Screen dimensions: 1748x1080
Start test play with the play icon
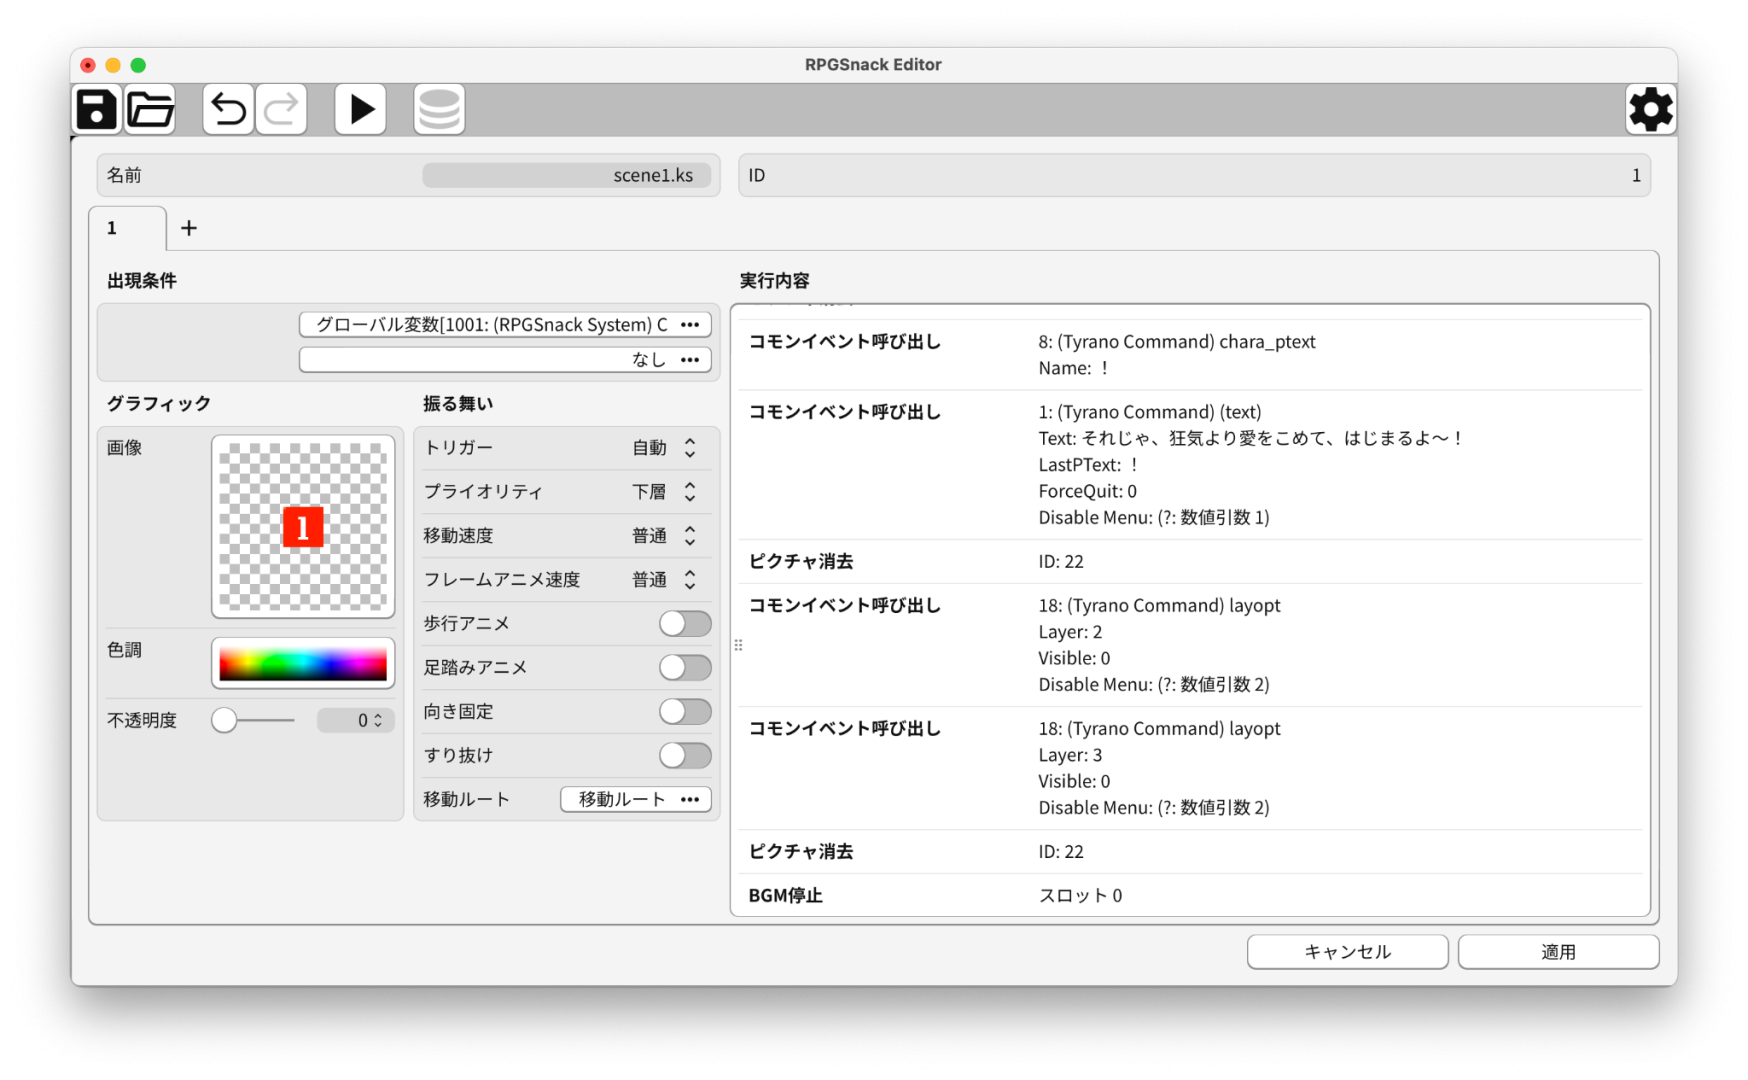click(x=360, y=109)
